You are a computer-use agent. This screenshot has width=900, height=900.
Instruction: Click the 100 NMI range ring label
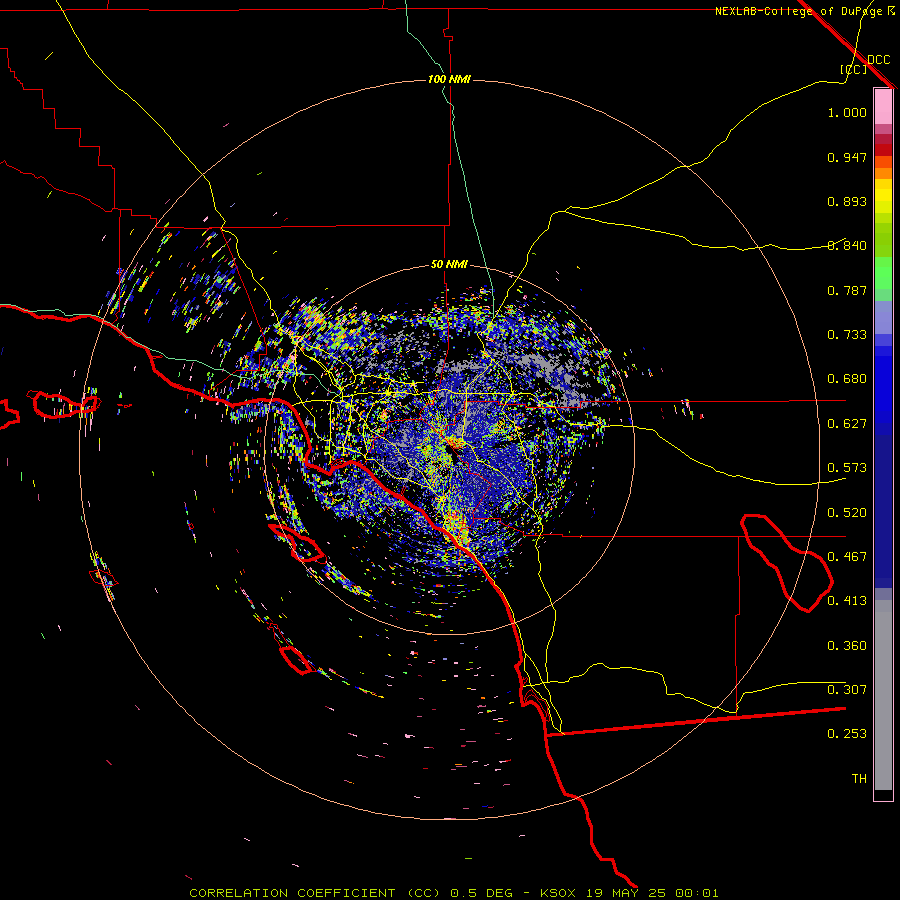click(x=449, y=79)
